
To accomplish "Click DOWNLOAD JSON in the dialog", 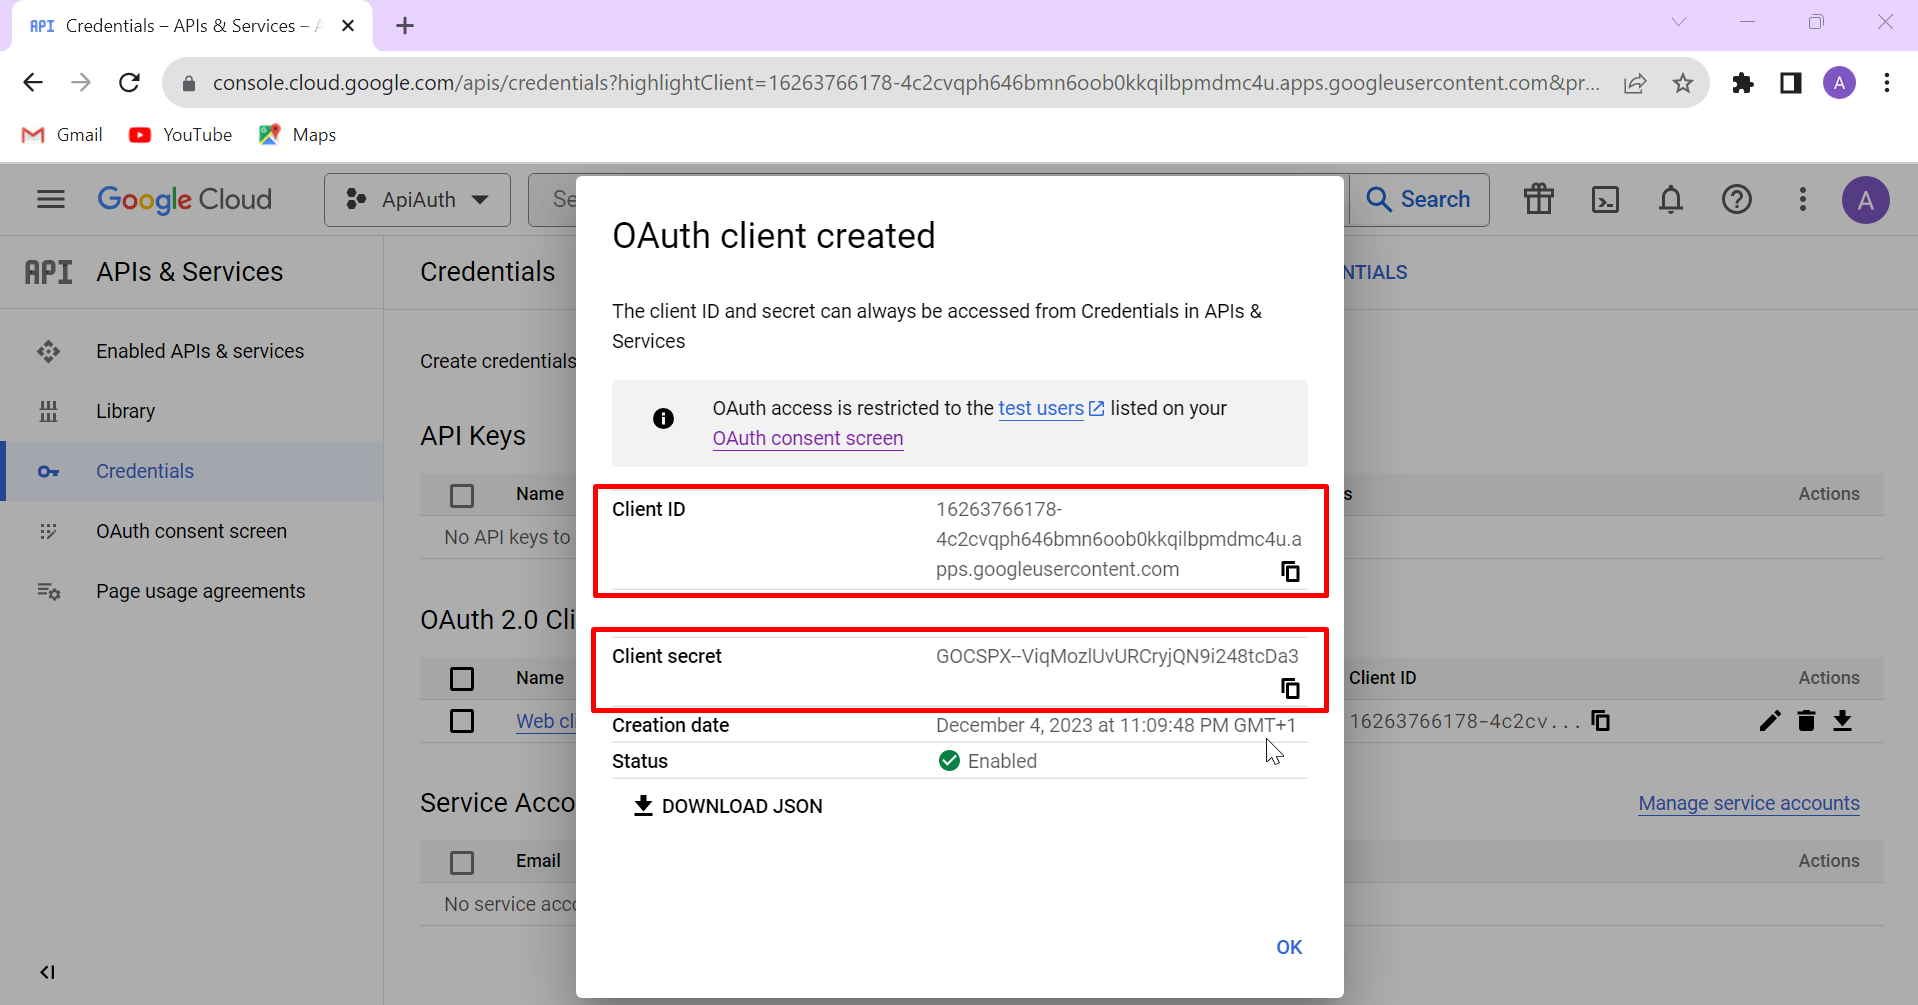I will [727, 806].
